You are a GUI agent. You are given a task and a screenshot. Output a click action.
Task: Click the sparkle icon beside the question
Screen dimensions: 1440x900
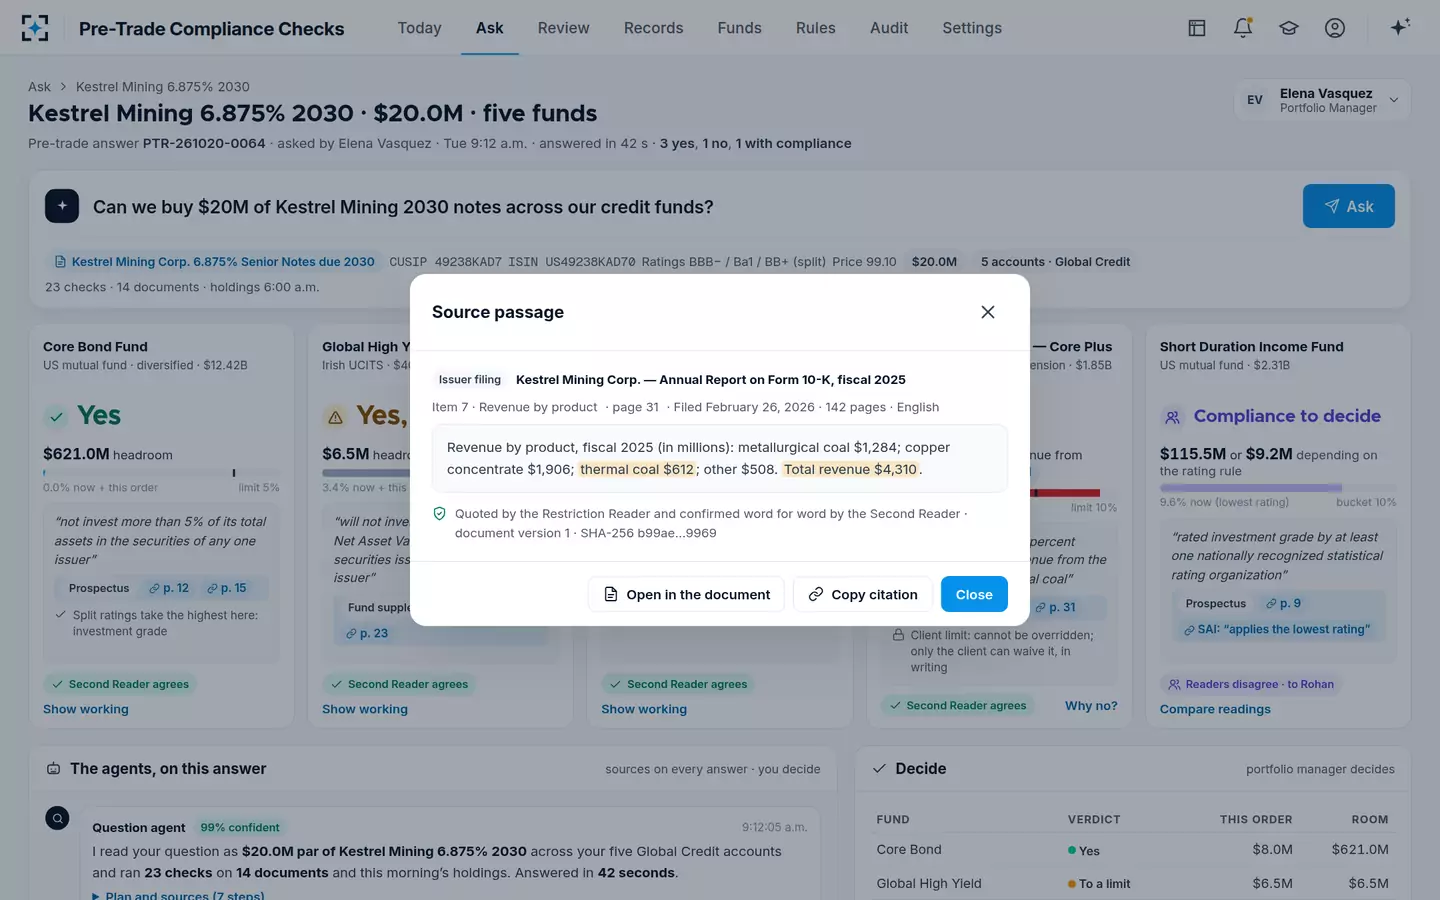click(x=62, y=206)
